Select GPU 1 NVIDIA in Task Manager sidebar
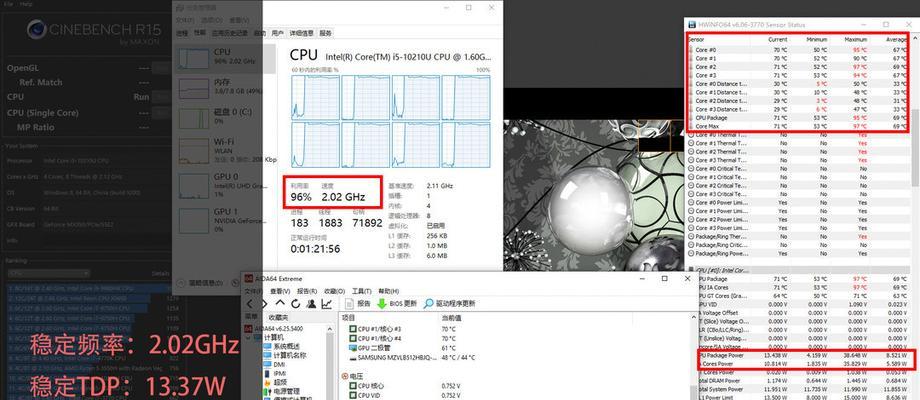The width and height of the screenshot is (920, 400). click(226, 219)
